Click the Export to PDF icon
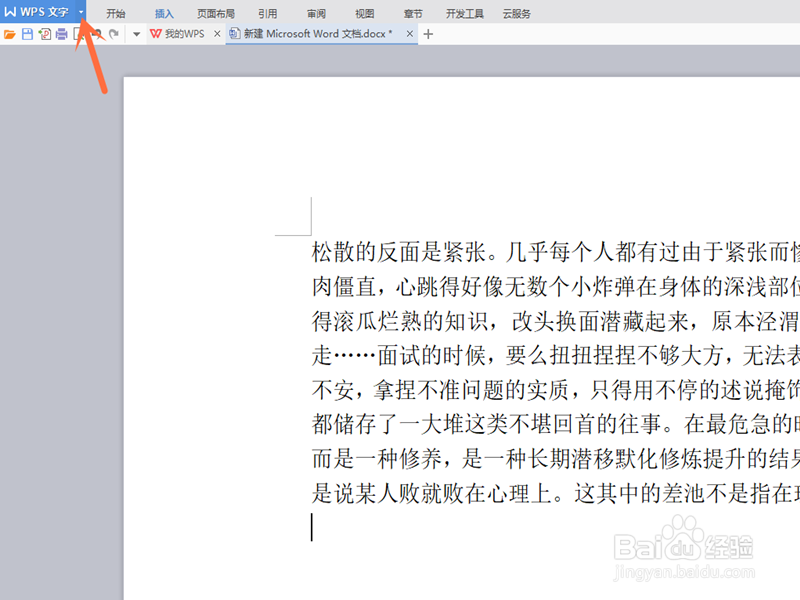The height and width of the screenshot is (600, 800). (45, 34)
